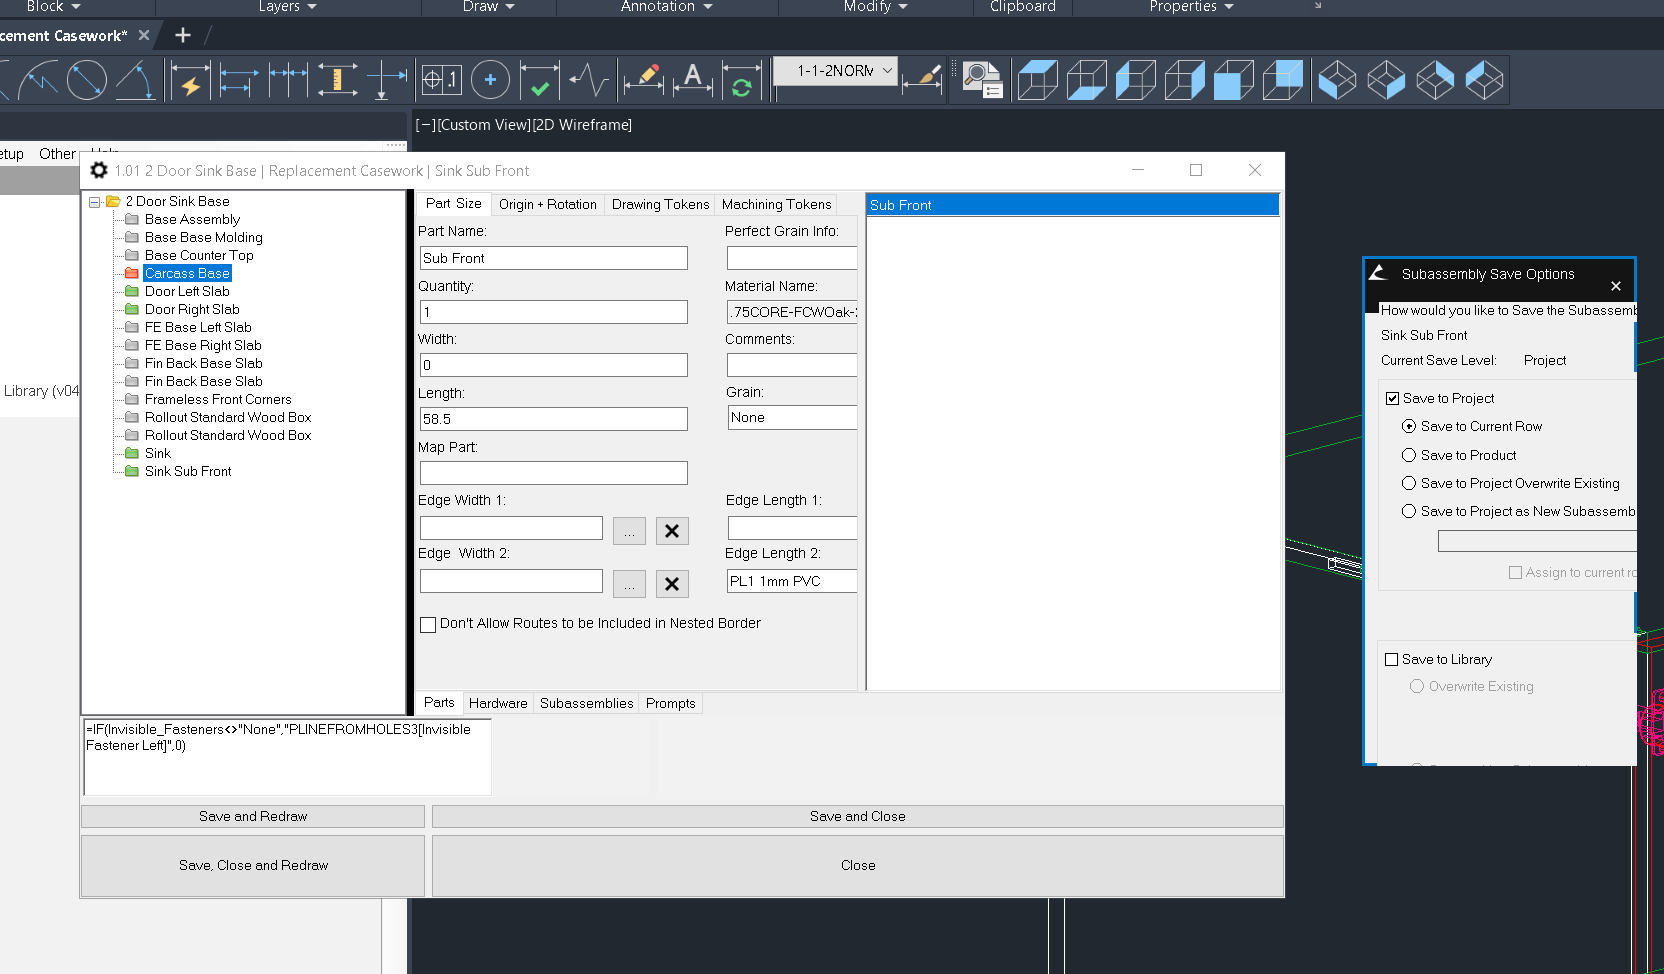The image size is (1664, 974).
Task: Choose the Front view cube icon
Action: 1233,80
